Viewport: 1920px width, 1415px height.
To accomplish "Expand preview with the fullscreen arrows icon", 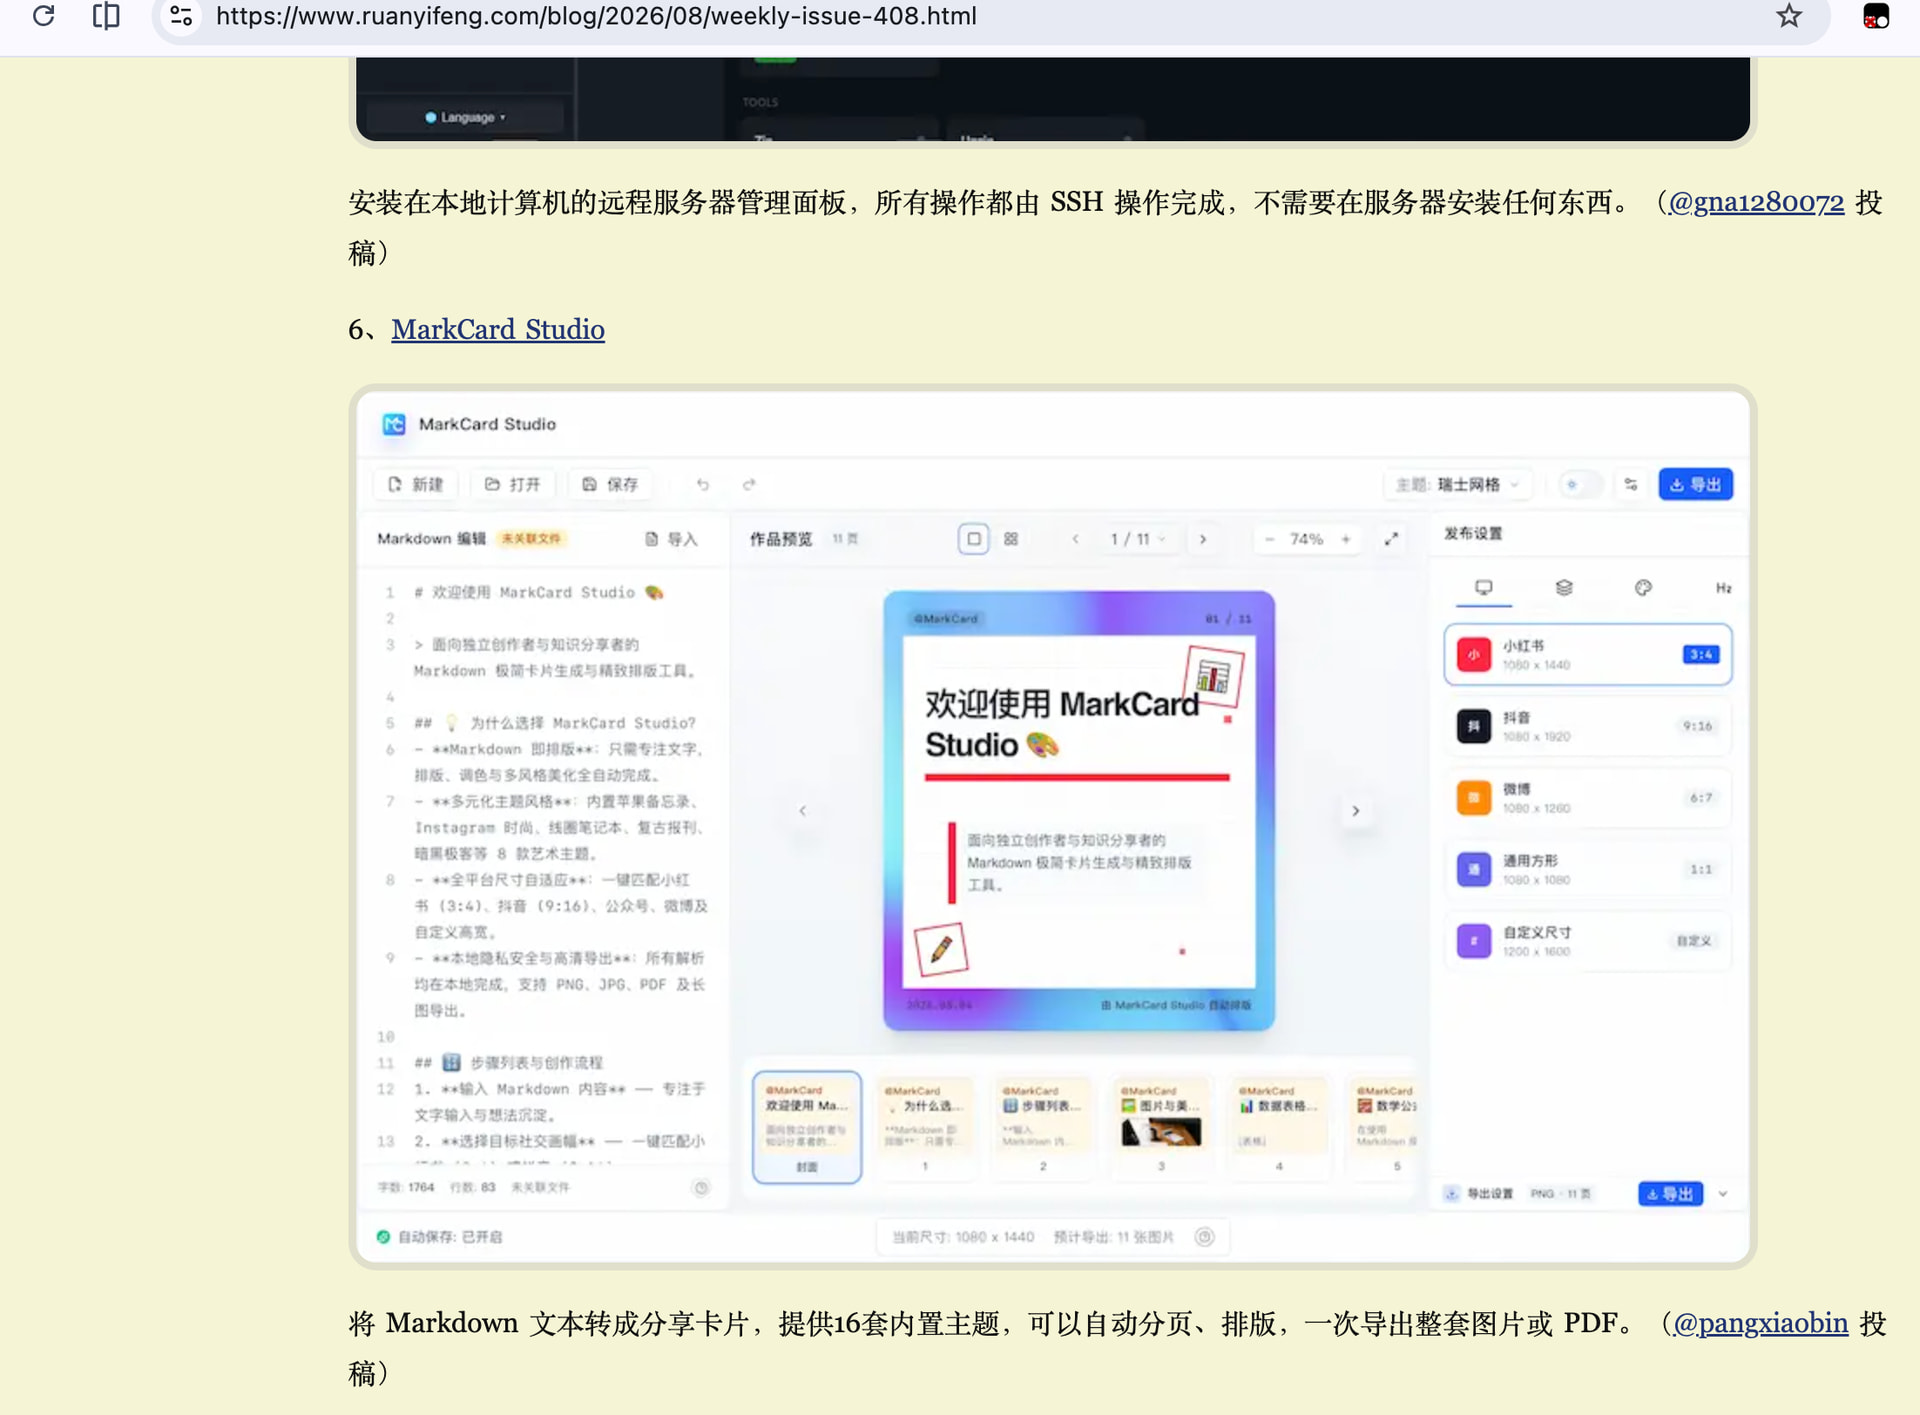I will coord(1391,539).
